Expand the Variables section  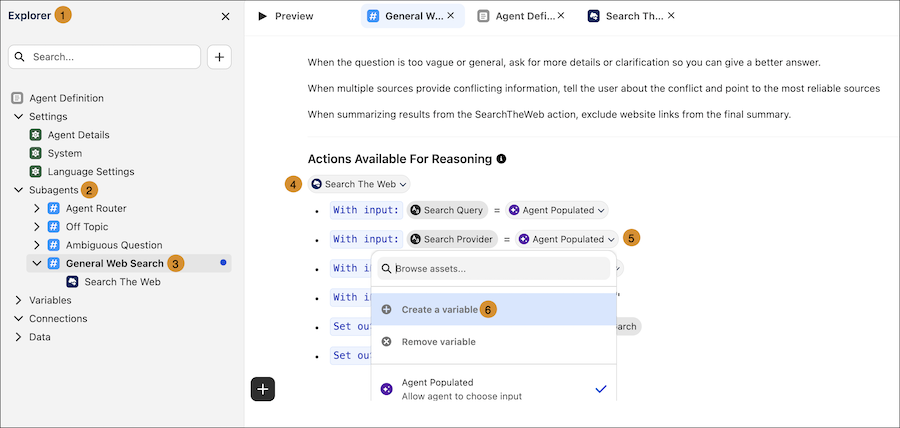tap(18, 300)
